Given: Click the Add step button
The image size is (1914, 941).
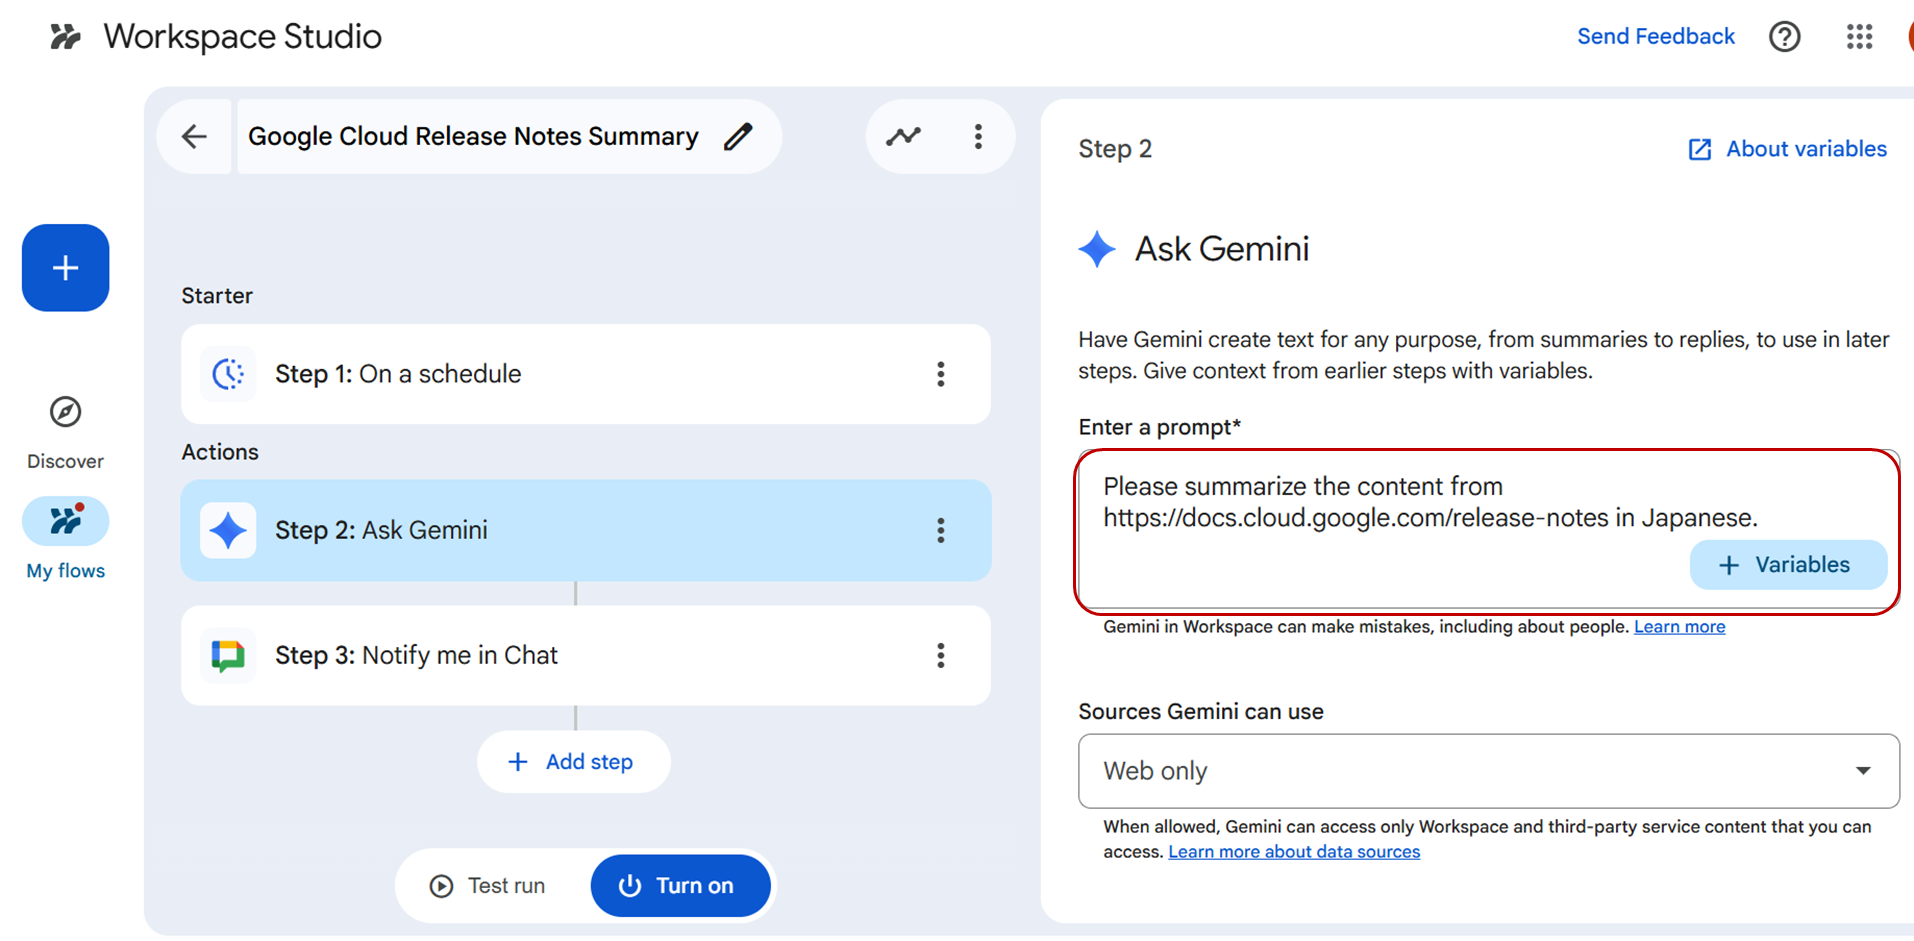Looking at the screenshot, I should (573, 762).
